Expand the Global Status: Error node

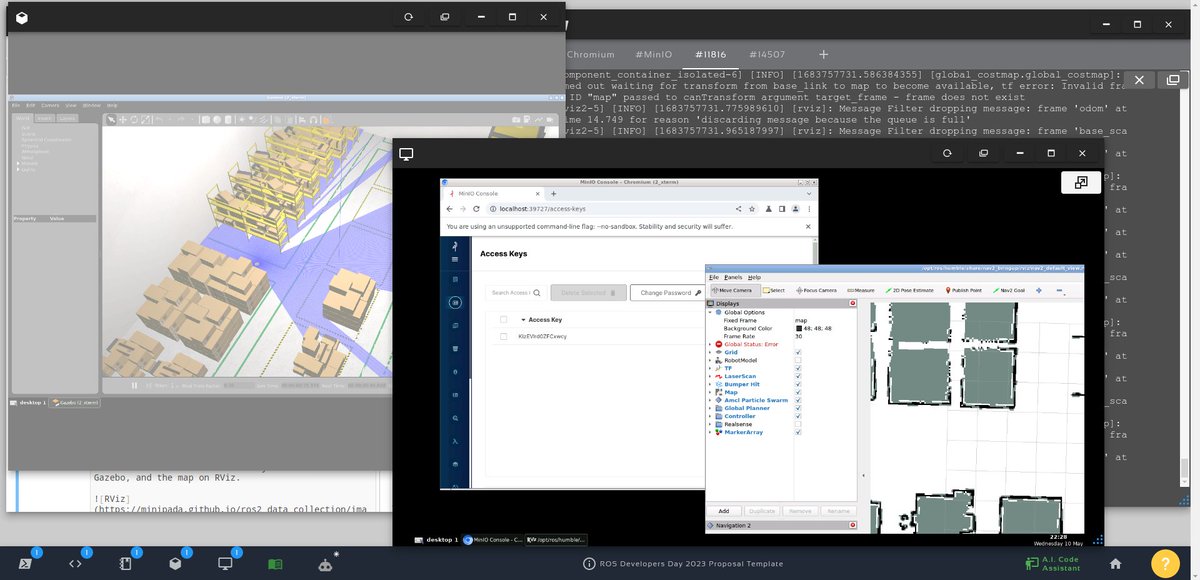(x=710, y=344)
